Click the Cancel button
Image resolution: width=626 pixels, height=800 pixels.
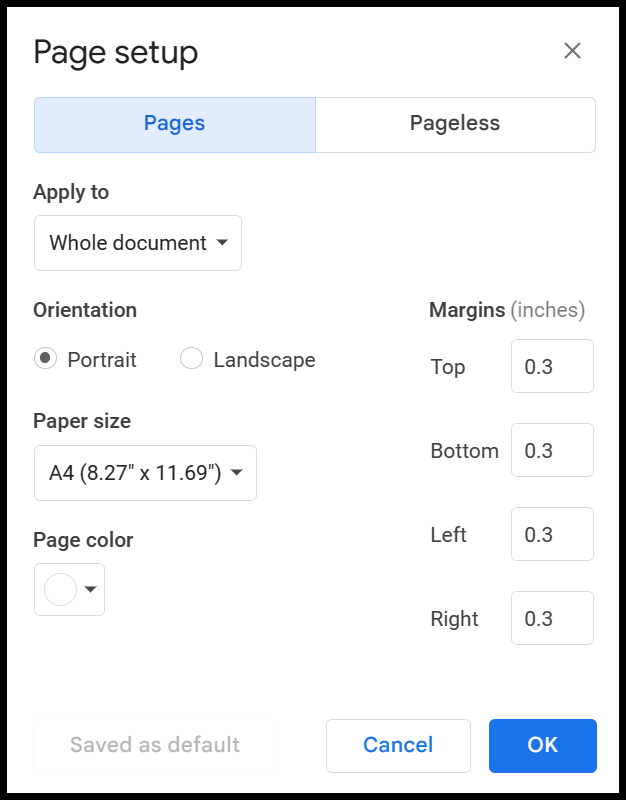pyautogui.click(x=398, y=745)
